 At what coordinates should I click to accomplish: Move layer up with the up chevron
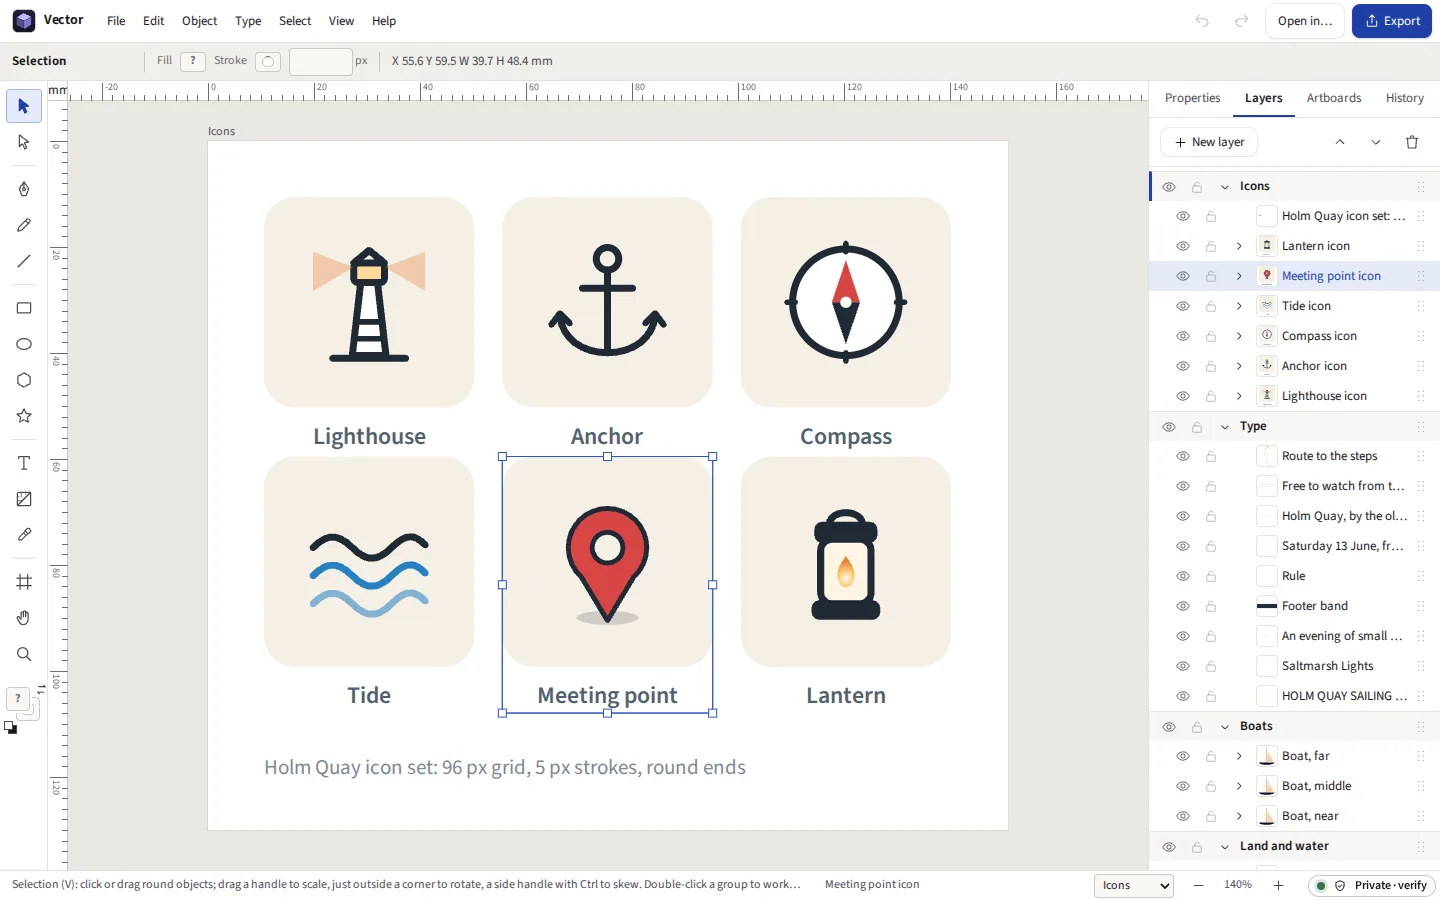(x=1340, y=142)
